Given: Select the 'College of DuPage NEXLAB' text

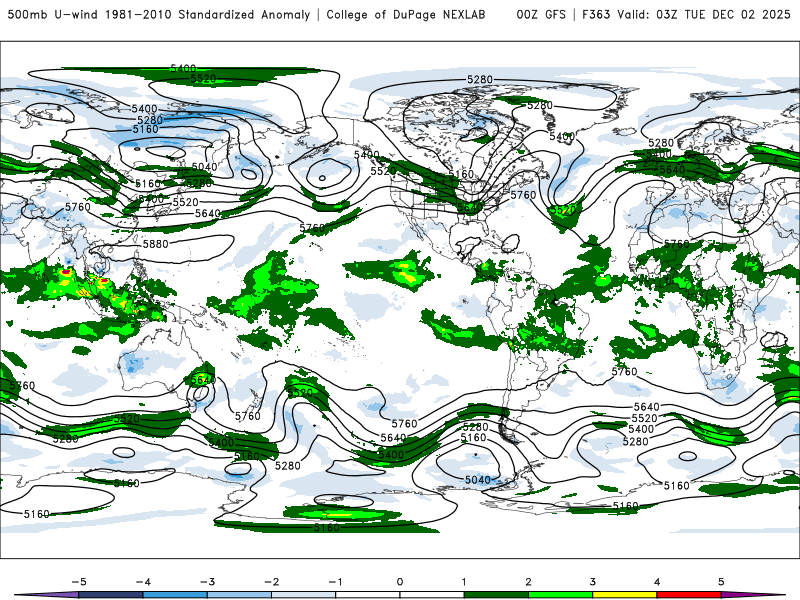Looking at the screenshot, I should tap(406, 15).
